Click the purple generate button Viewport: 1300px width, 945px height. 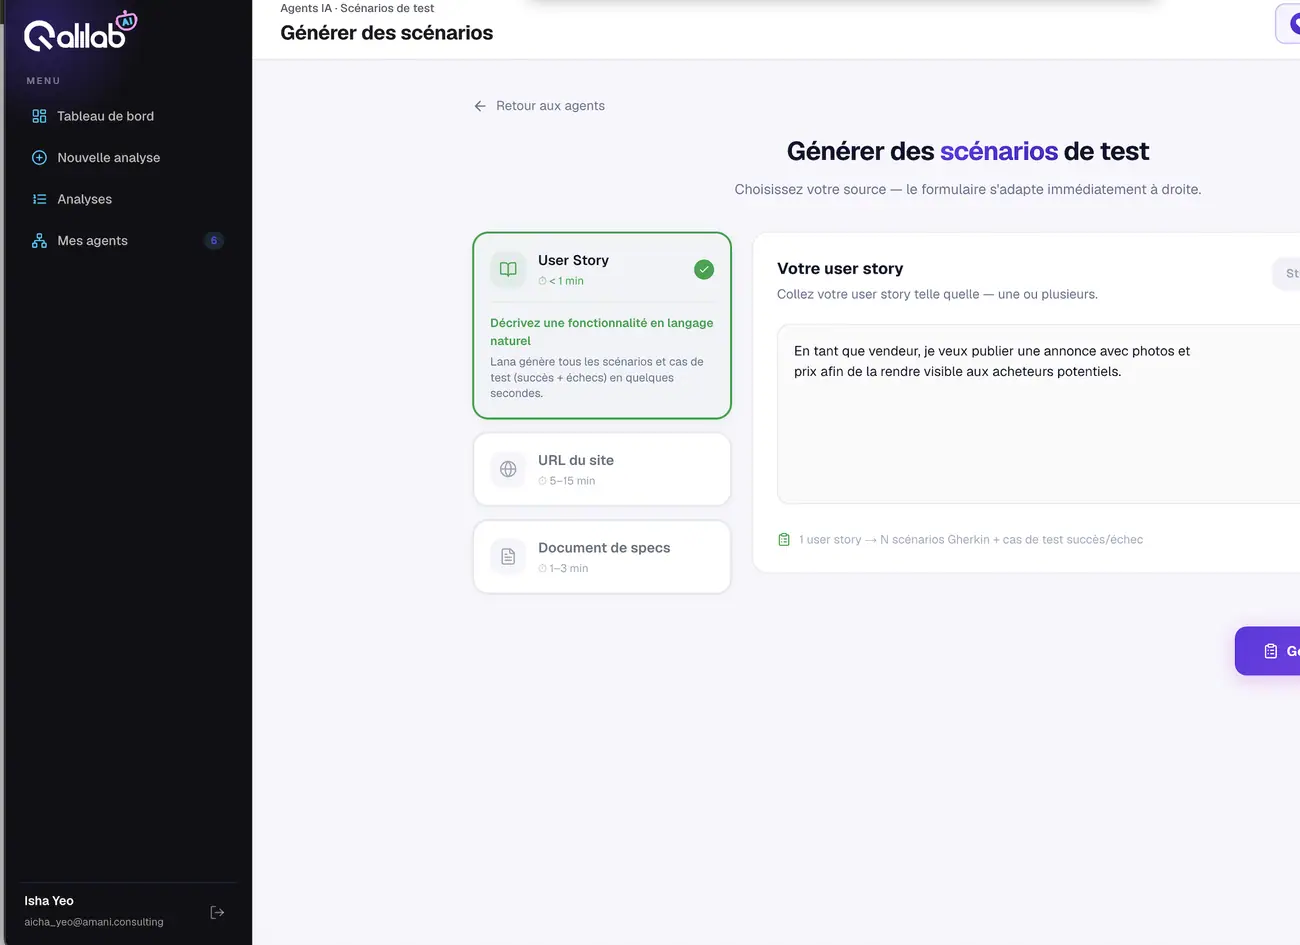(1267, 651)
